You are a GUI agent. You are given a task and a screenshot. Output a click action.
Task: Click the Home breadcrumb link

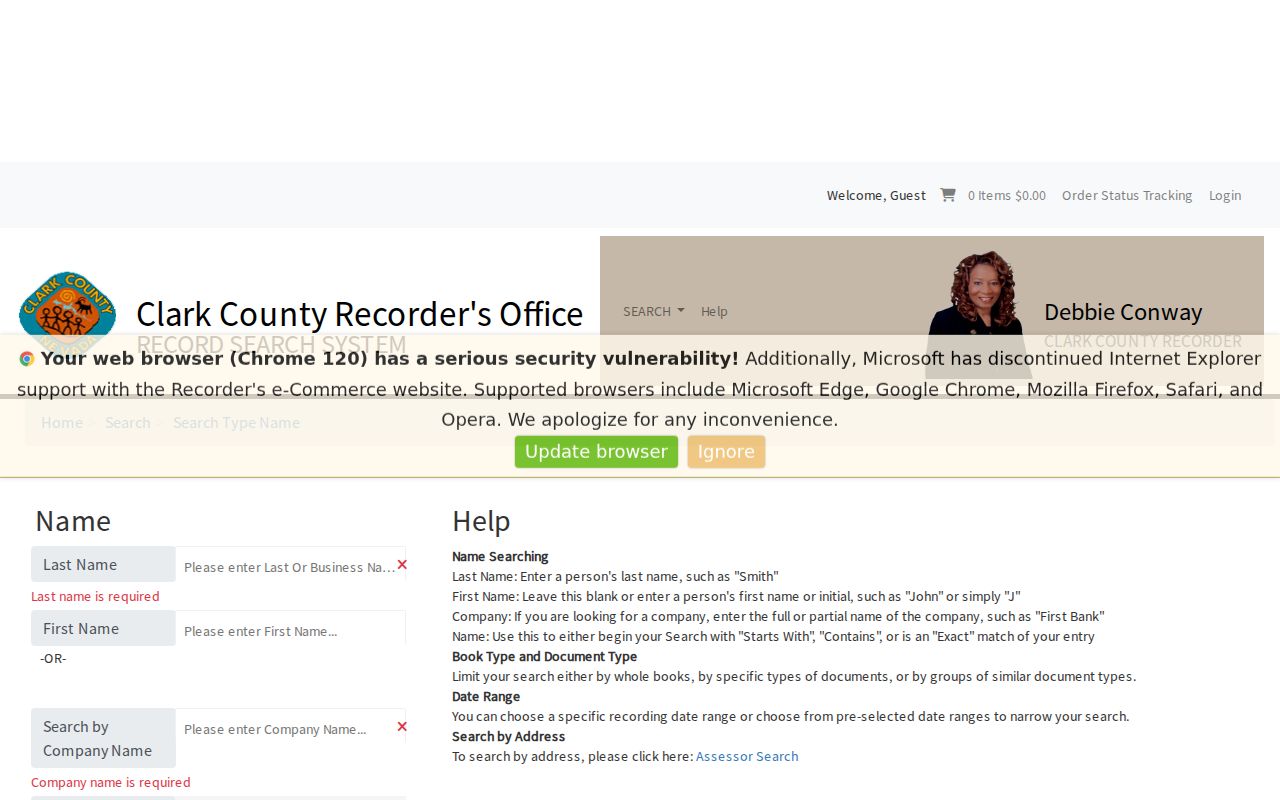(x=62, y=422)
